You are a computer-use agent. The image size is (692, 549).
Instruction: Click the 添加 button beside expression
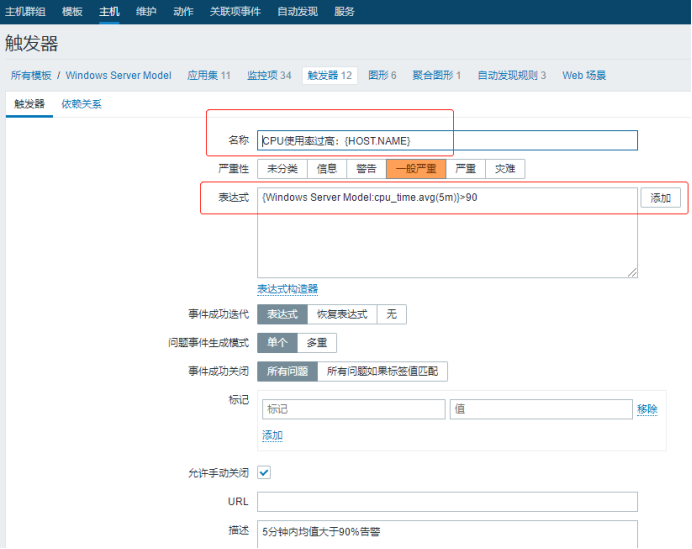tap(660, 198)
